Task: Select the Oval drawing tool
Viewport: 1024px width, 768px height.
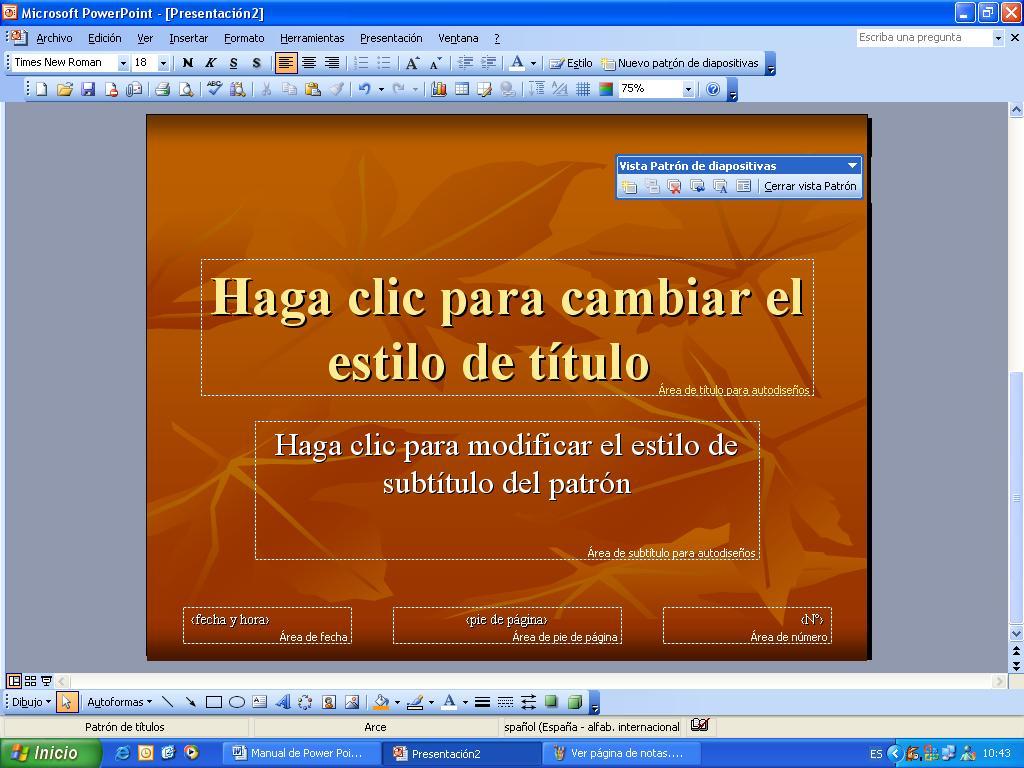Action: (237, 702)
